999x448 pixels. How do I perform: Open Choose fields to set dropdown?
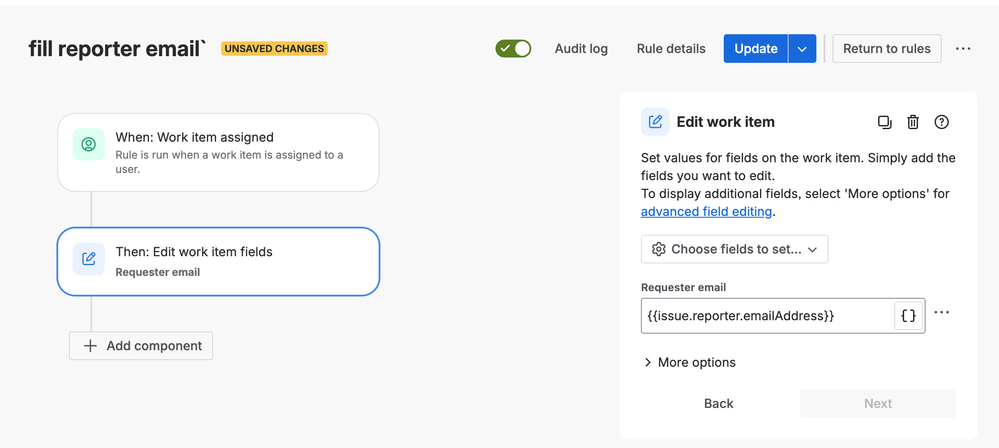pyautogui.click(x=734, y=249)
